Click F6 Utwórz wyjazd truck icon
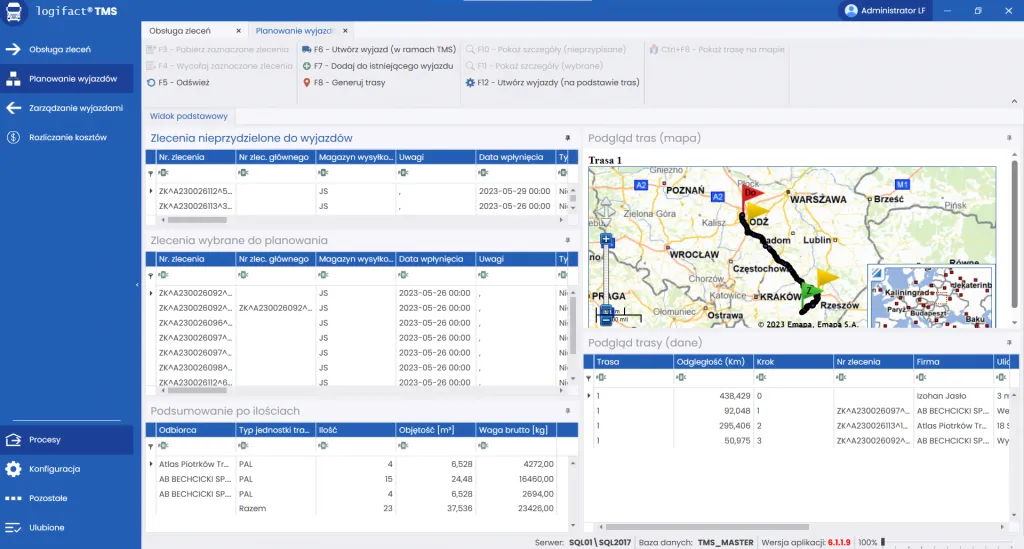Viewport: 1024px width, 549px height. pyautogui.click(x=307, y=49)
